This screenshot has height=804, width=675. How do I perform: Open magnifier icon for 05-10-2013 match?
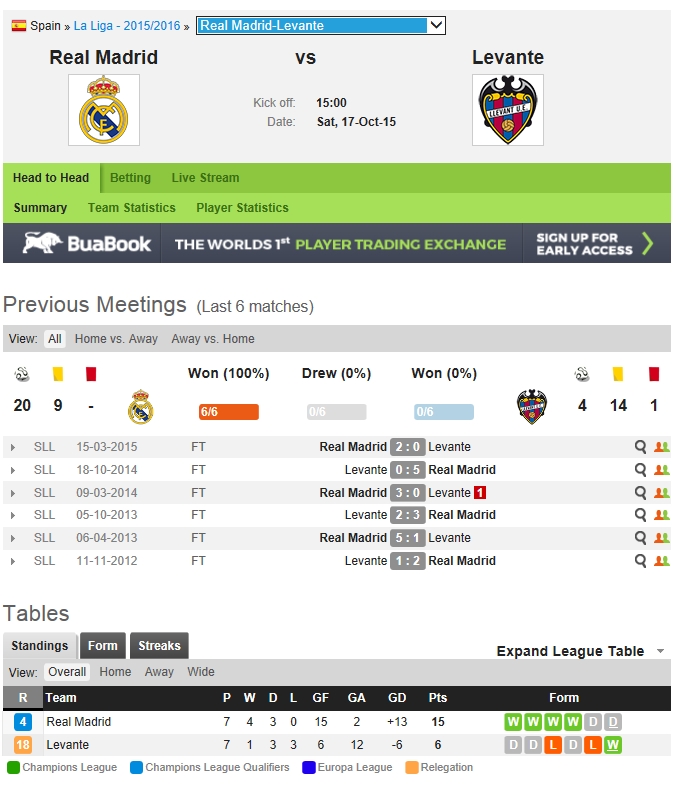coord(641,515)
